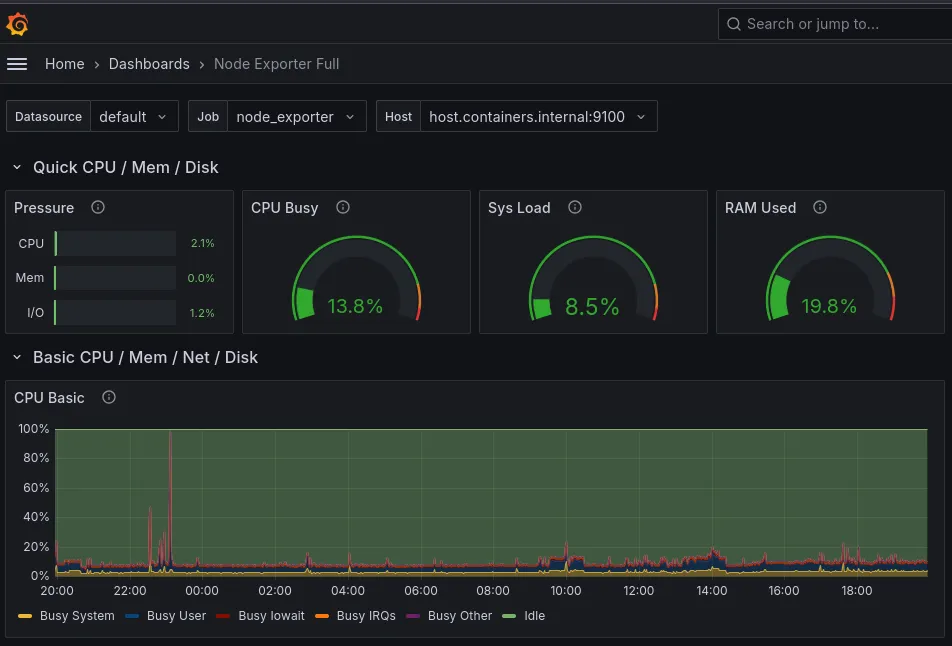Image resolution: width=952 pixels, height=646 pixels.
Task: Click the Node Exporter Full title
Action: click(276, 63)
